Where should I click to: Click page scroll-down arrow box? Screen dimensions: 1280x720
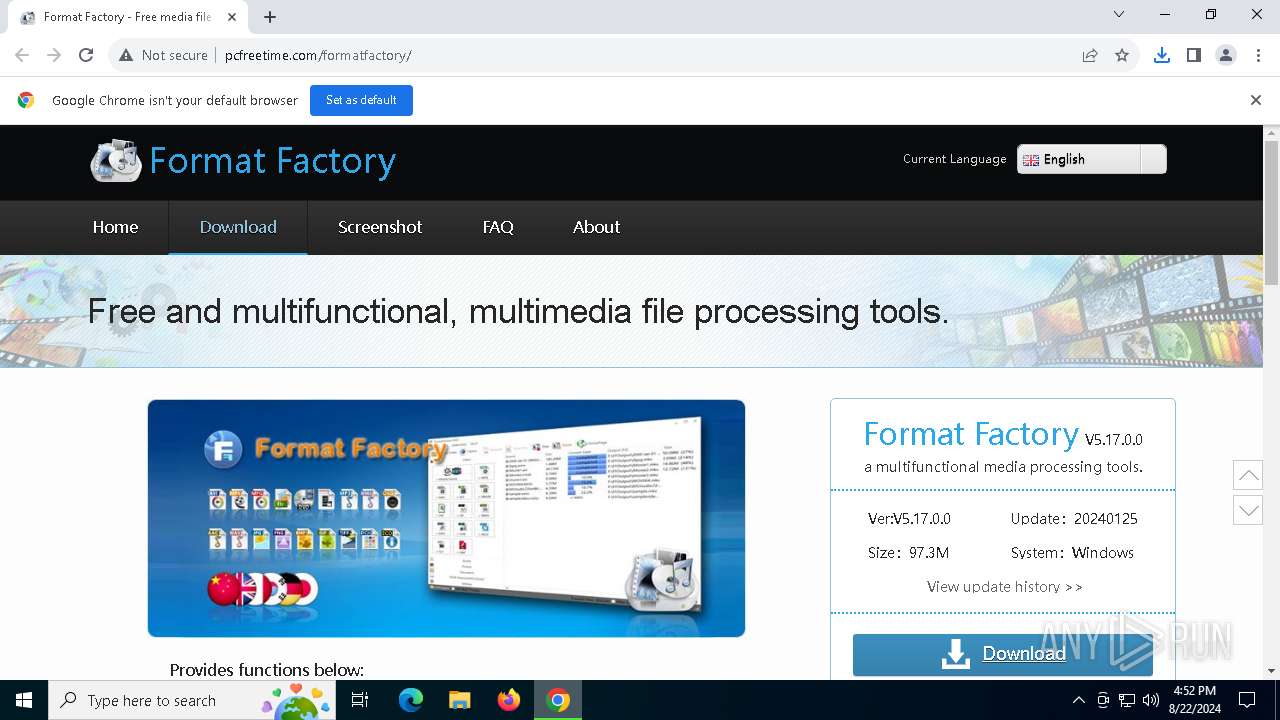tap(1248, 510)
